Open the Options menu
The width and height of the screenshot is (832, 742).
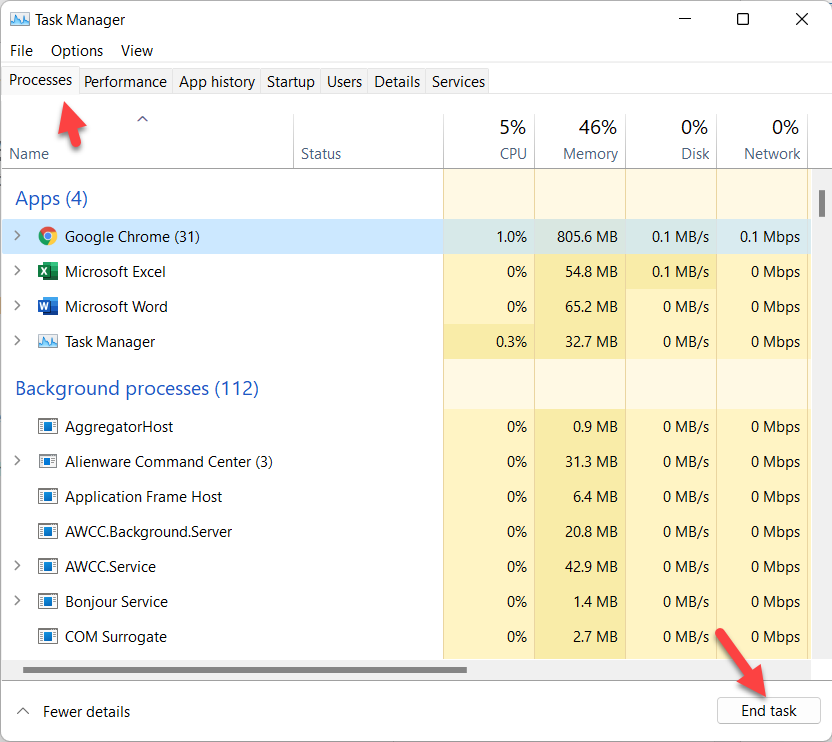77,51
